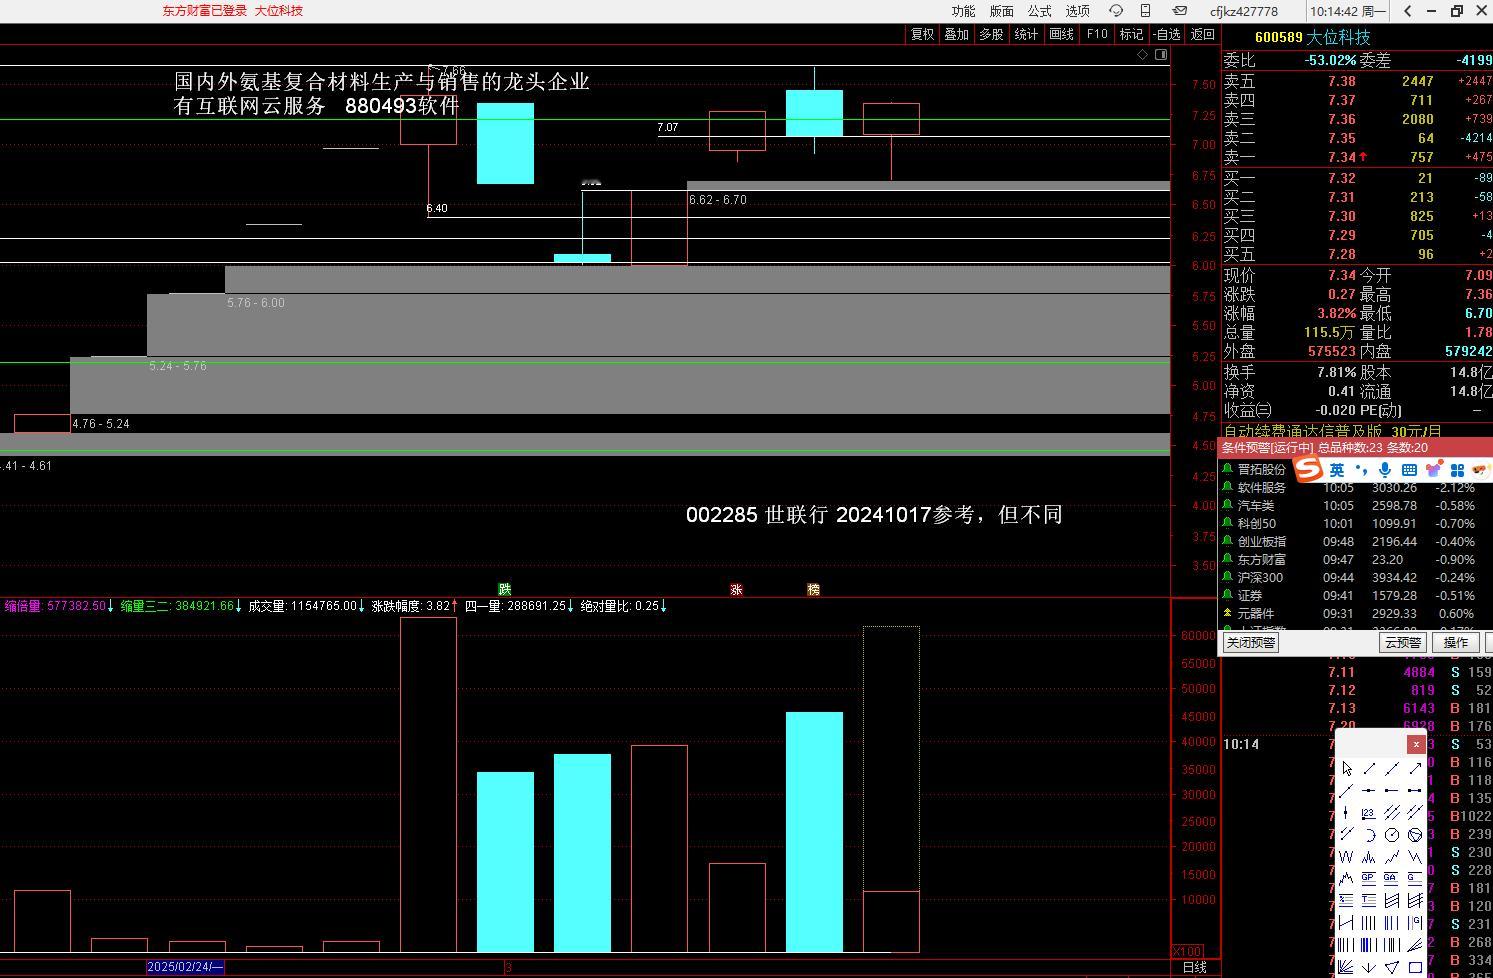The width and height of the screenshot is (1493, 978).
Task: Click the 复权 toolbar button
Action: coord(922,34)
